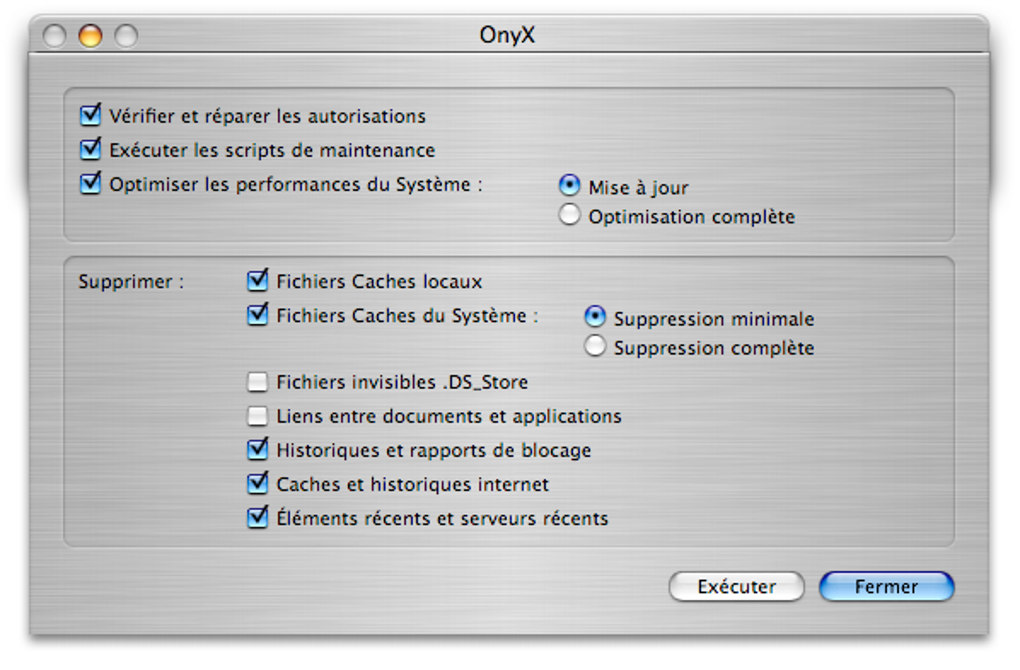Image resolution: width=1020 pixels, height=670 pixels.
Task: Uncheck Fichiers Caches locaux
Action: [258, 281]
